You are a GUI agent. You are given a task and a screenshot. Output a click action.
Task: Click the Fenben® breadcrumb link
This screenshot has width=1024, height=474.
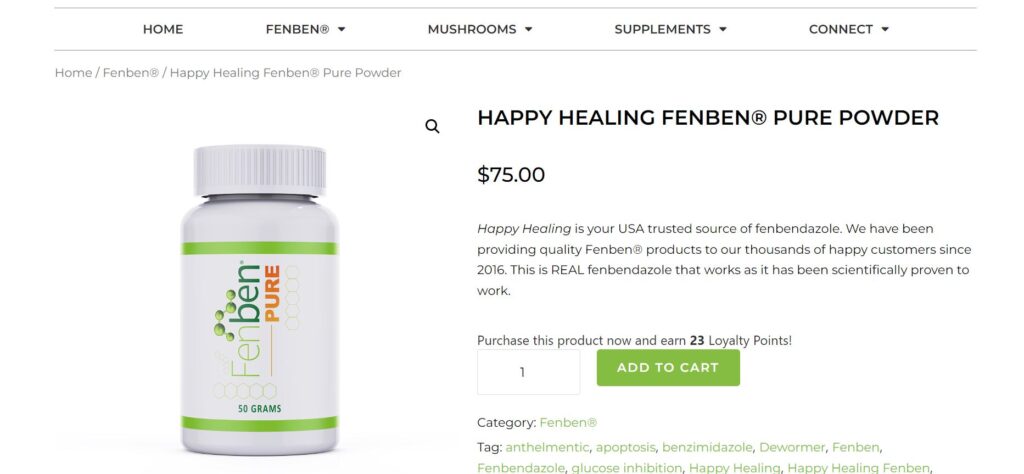pos(131,73)
